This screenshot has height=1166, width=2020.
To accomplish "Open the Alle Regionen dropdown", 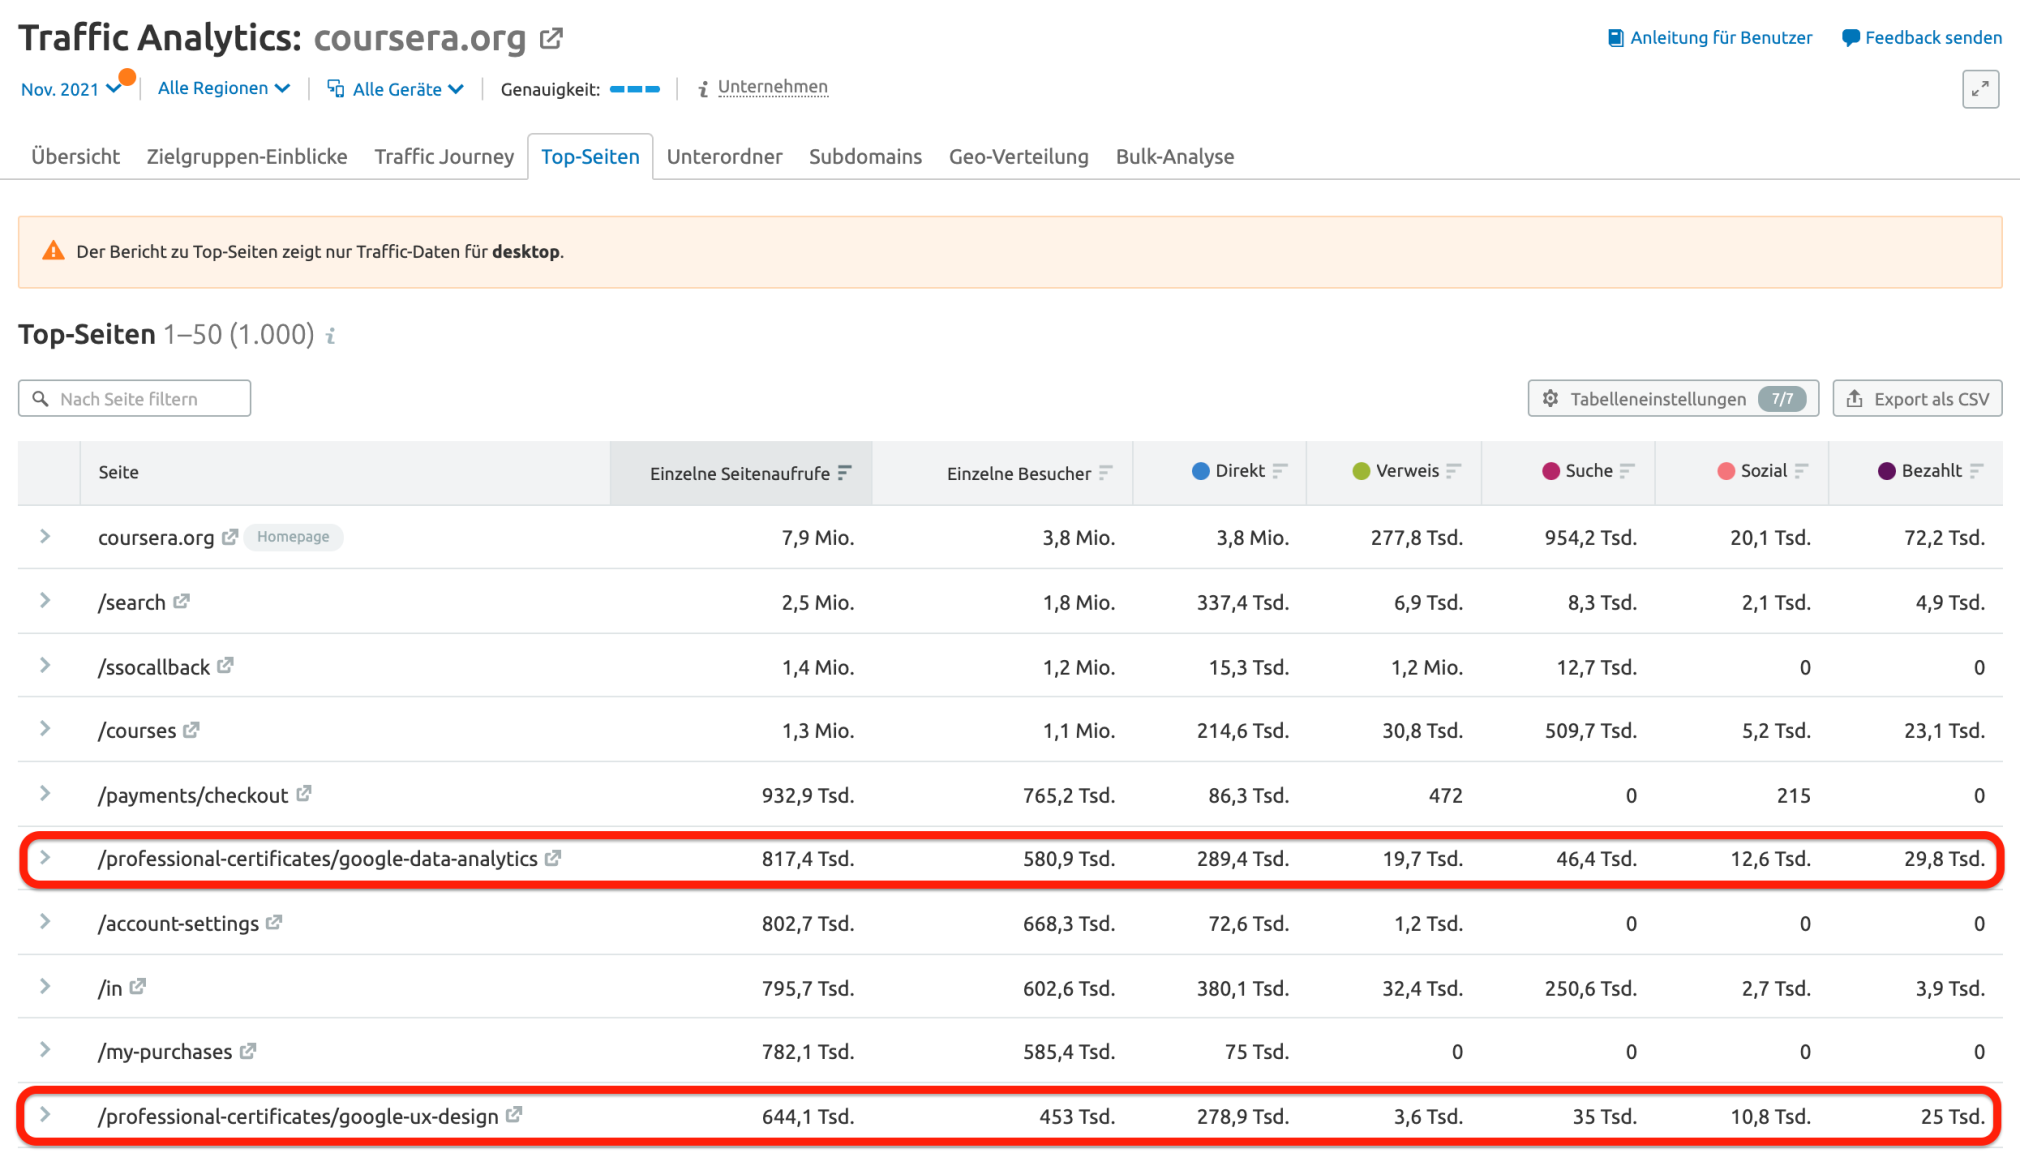I will coord(224,88).
